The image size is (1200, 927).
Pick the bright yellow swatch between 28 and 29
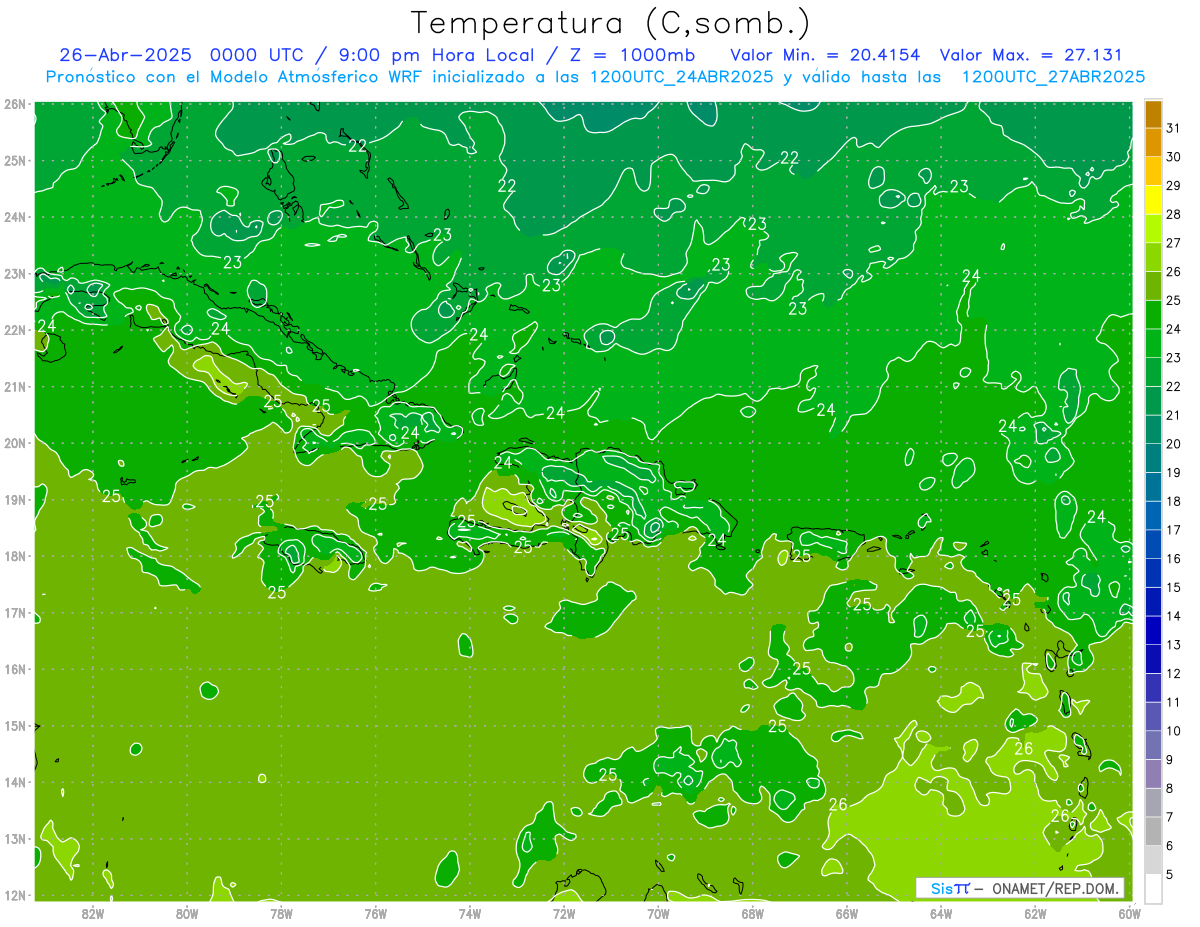[1153, 200]
